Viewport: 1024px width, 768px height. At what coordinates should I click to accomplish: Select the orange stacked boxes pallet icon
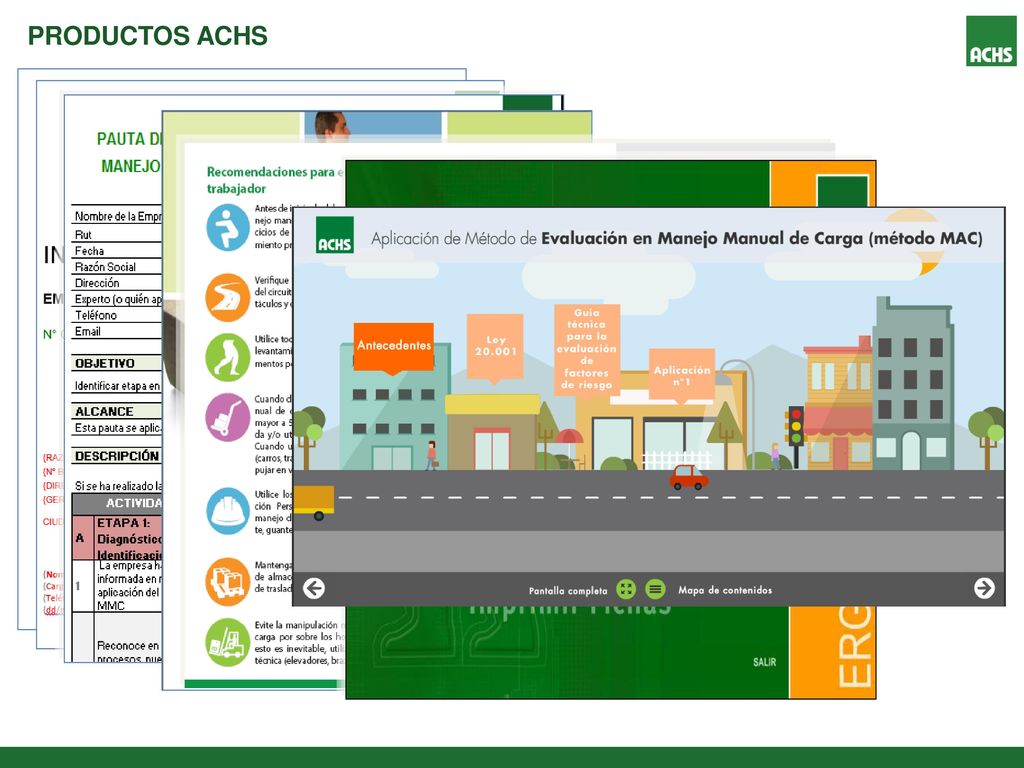[228, 581]
